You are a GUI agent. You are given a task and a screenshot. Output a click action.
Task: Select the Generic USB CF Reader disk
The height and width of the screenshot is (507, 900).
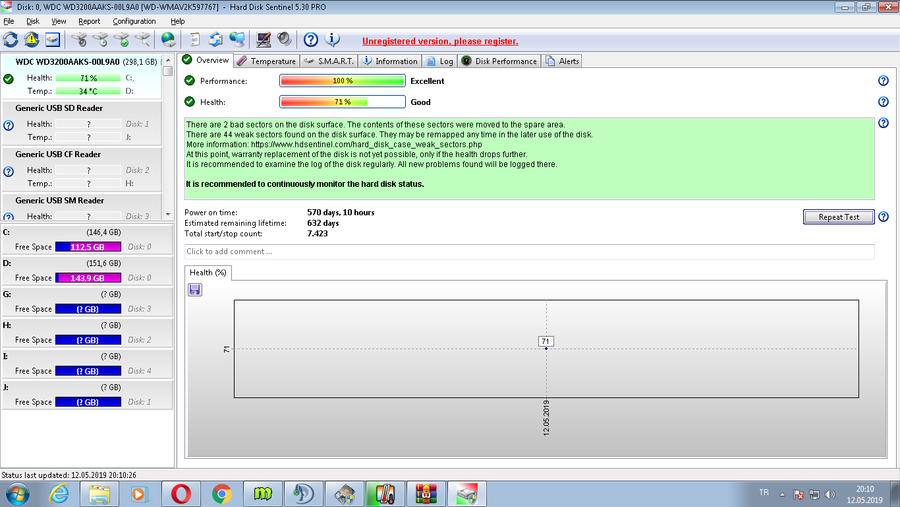pos(82,169)
